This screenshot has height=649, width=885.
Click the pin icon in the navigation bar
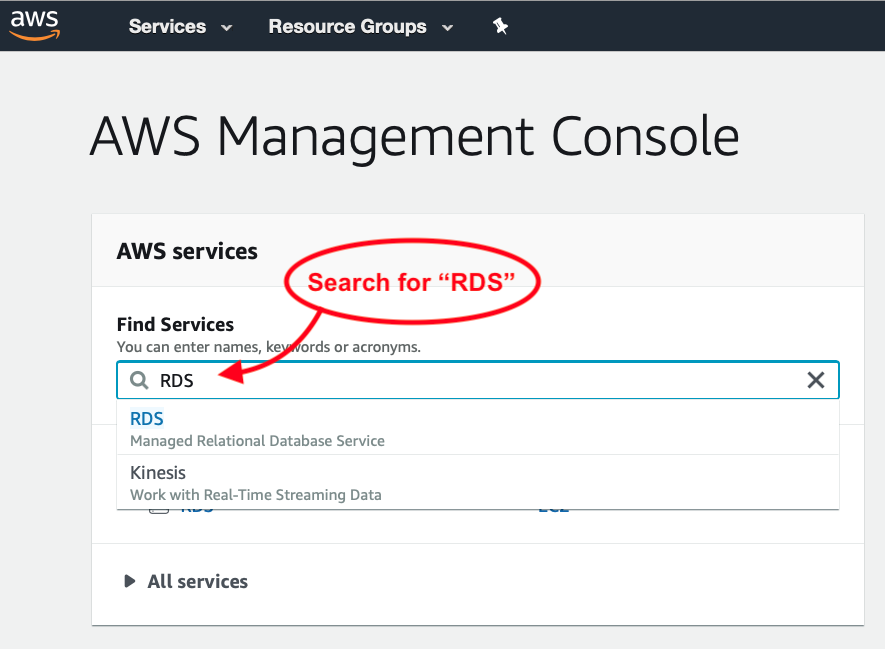499,25
